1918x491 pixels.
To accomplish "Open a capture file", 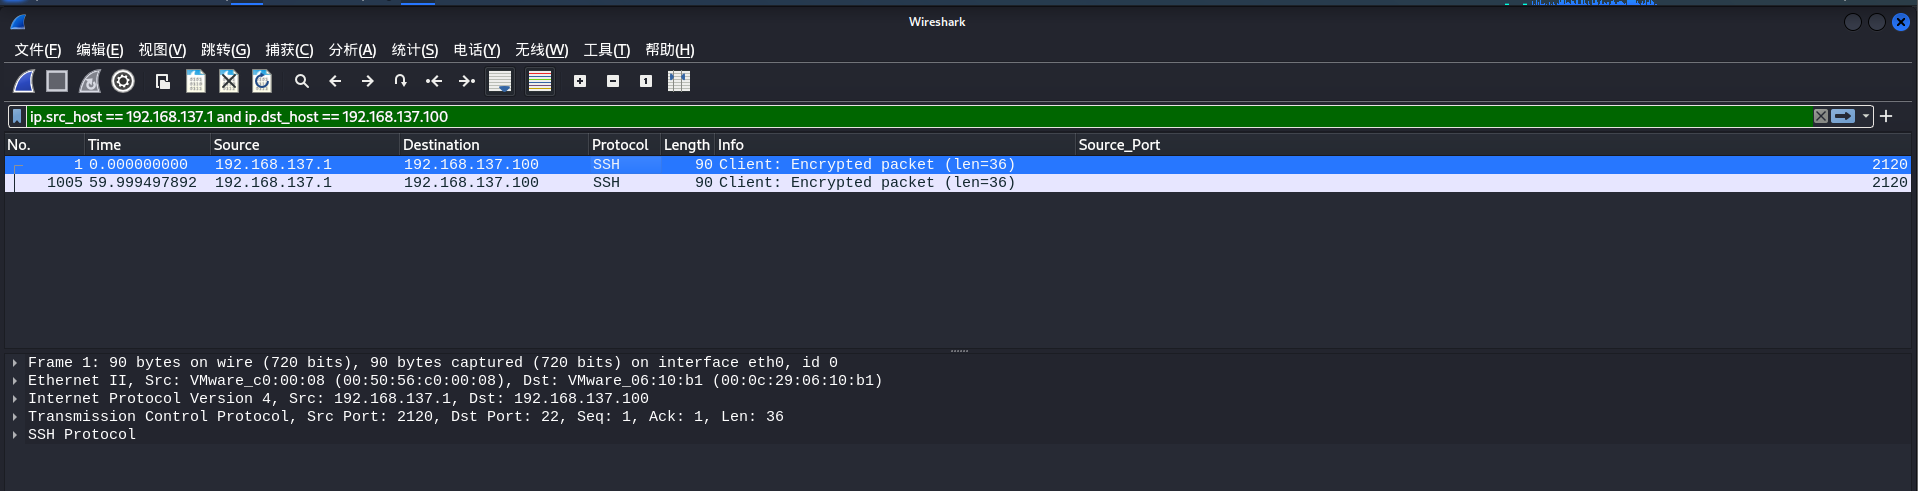I will pyautogui.click(x=162, y=81).
